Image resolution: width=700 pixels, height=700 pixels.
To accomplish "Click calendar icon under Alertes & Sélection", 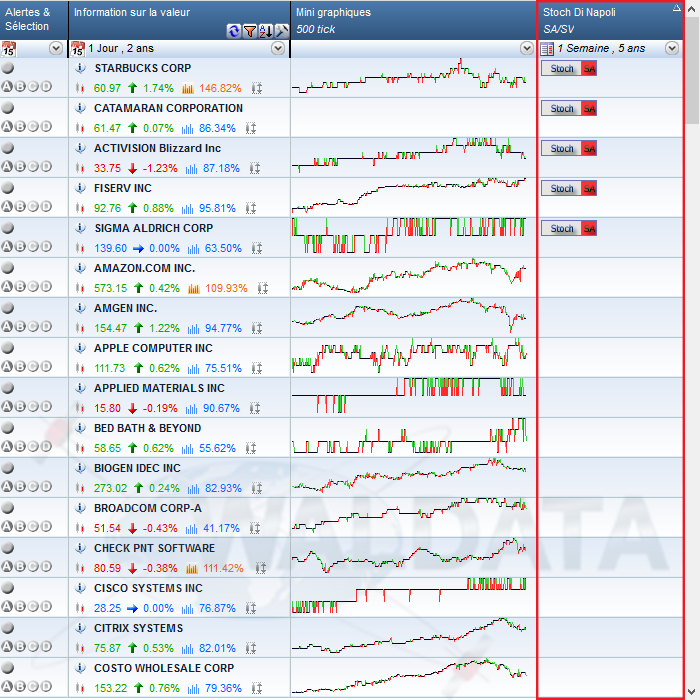I will [x=8, y=49].
